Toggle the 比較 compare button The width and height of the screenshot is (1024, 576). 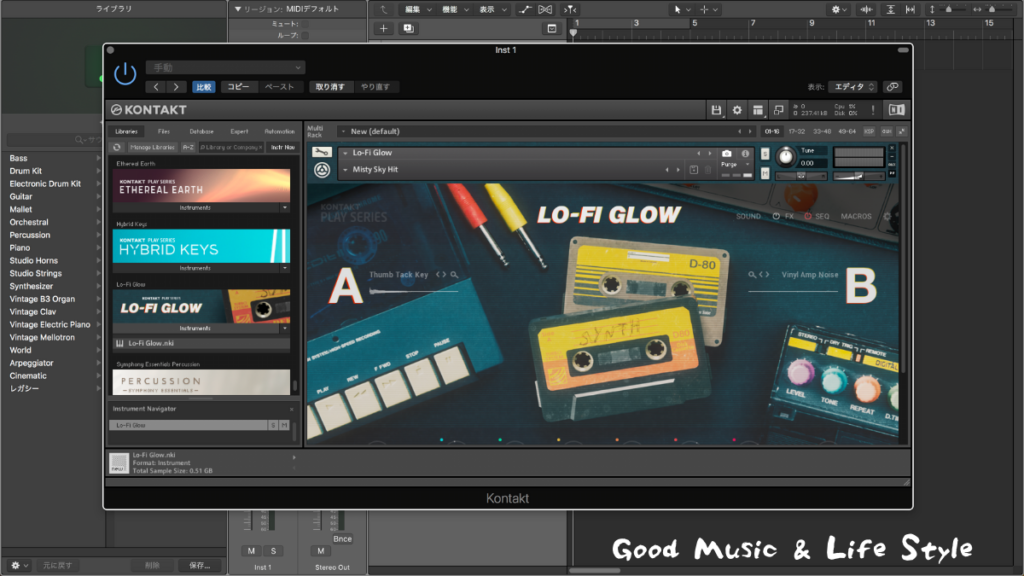click(204, 87)
